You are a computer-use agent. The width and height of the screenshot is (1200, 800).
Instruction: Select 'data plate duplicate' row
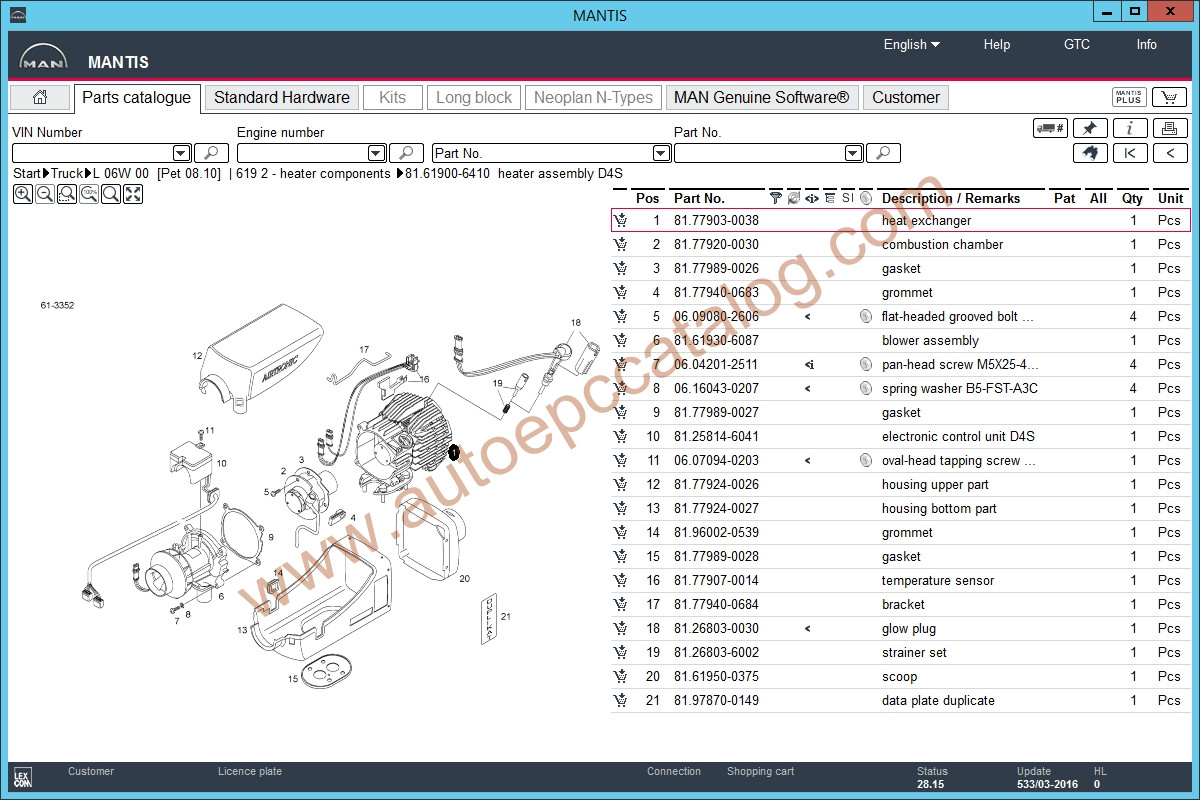pyautogui.click(x=900, y=700)
